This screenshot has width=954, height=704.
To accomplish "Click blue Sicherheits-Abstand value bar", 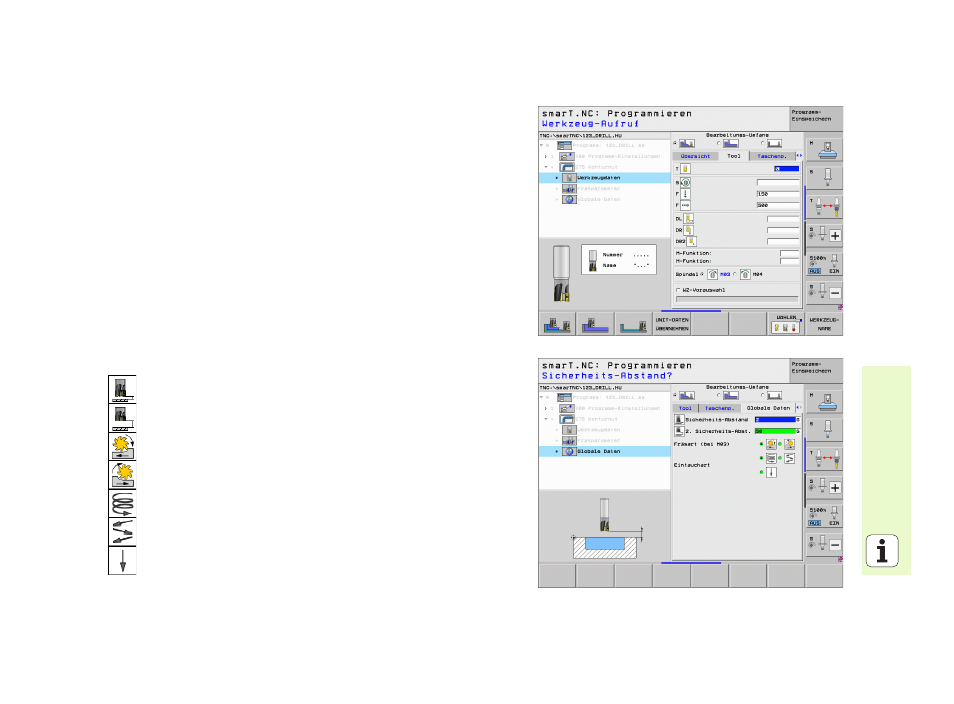I will 776,420.
